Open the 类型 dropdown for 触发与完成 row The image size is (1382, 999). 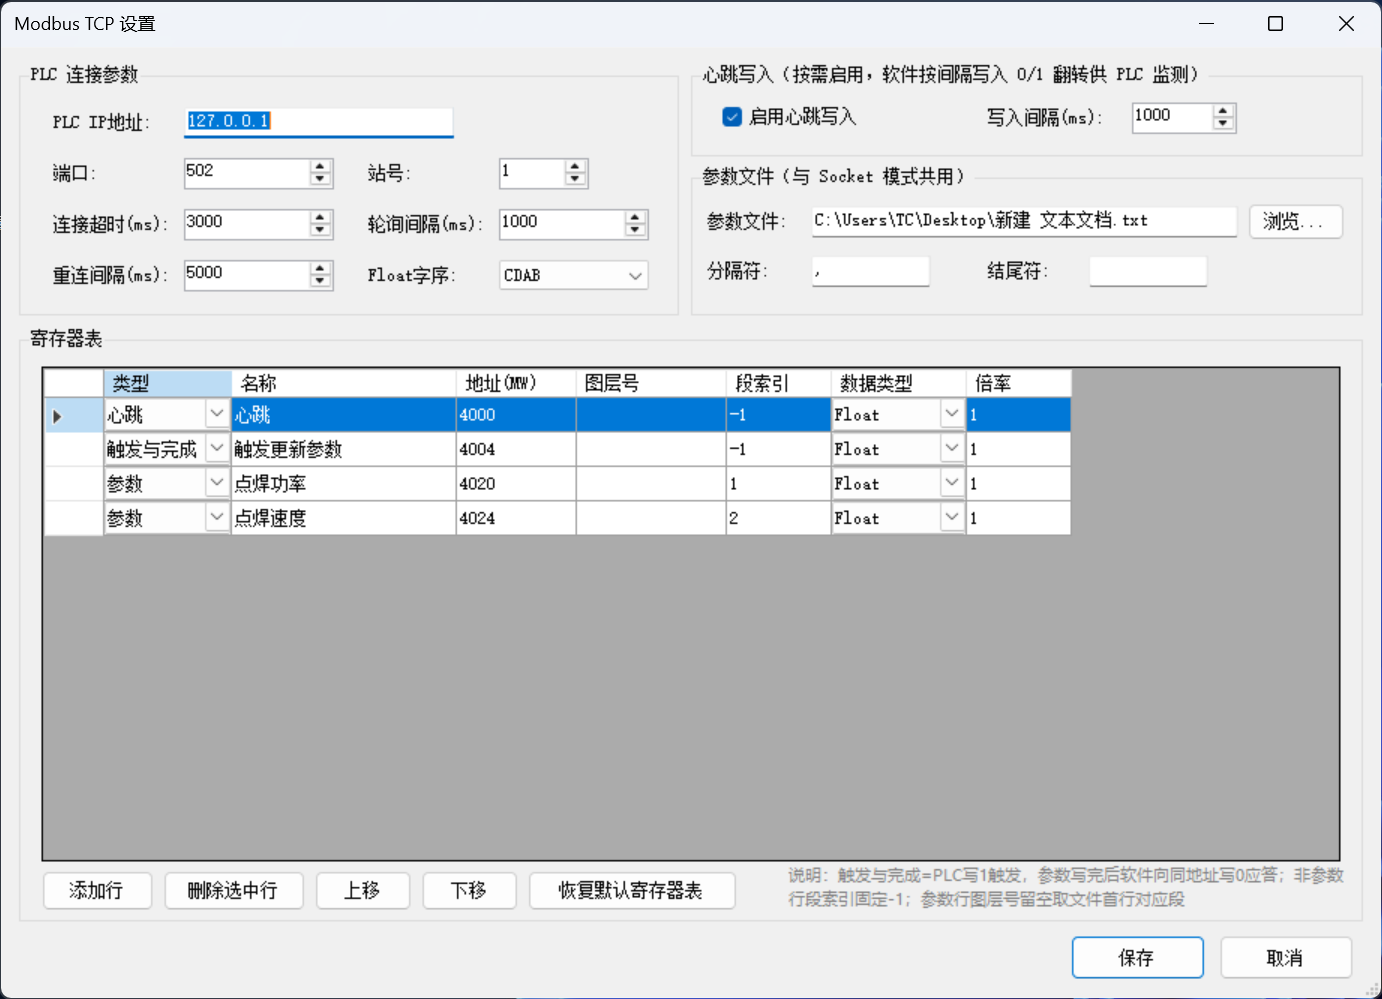click(x=217, y=449)
